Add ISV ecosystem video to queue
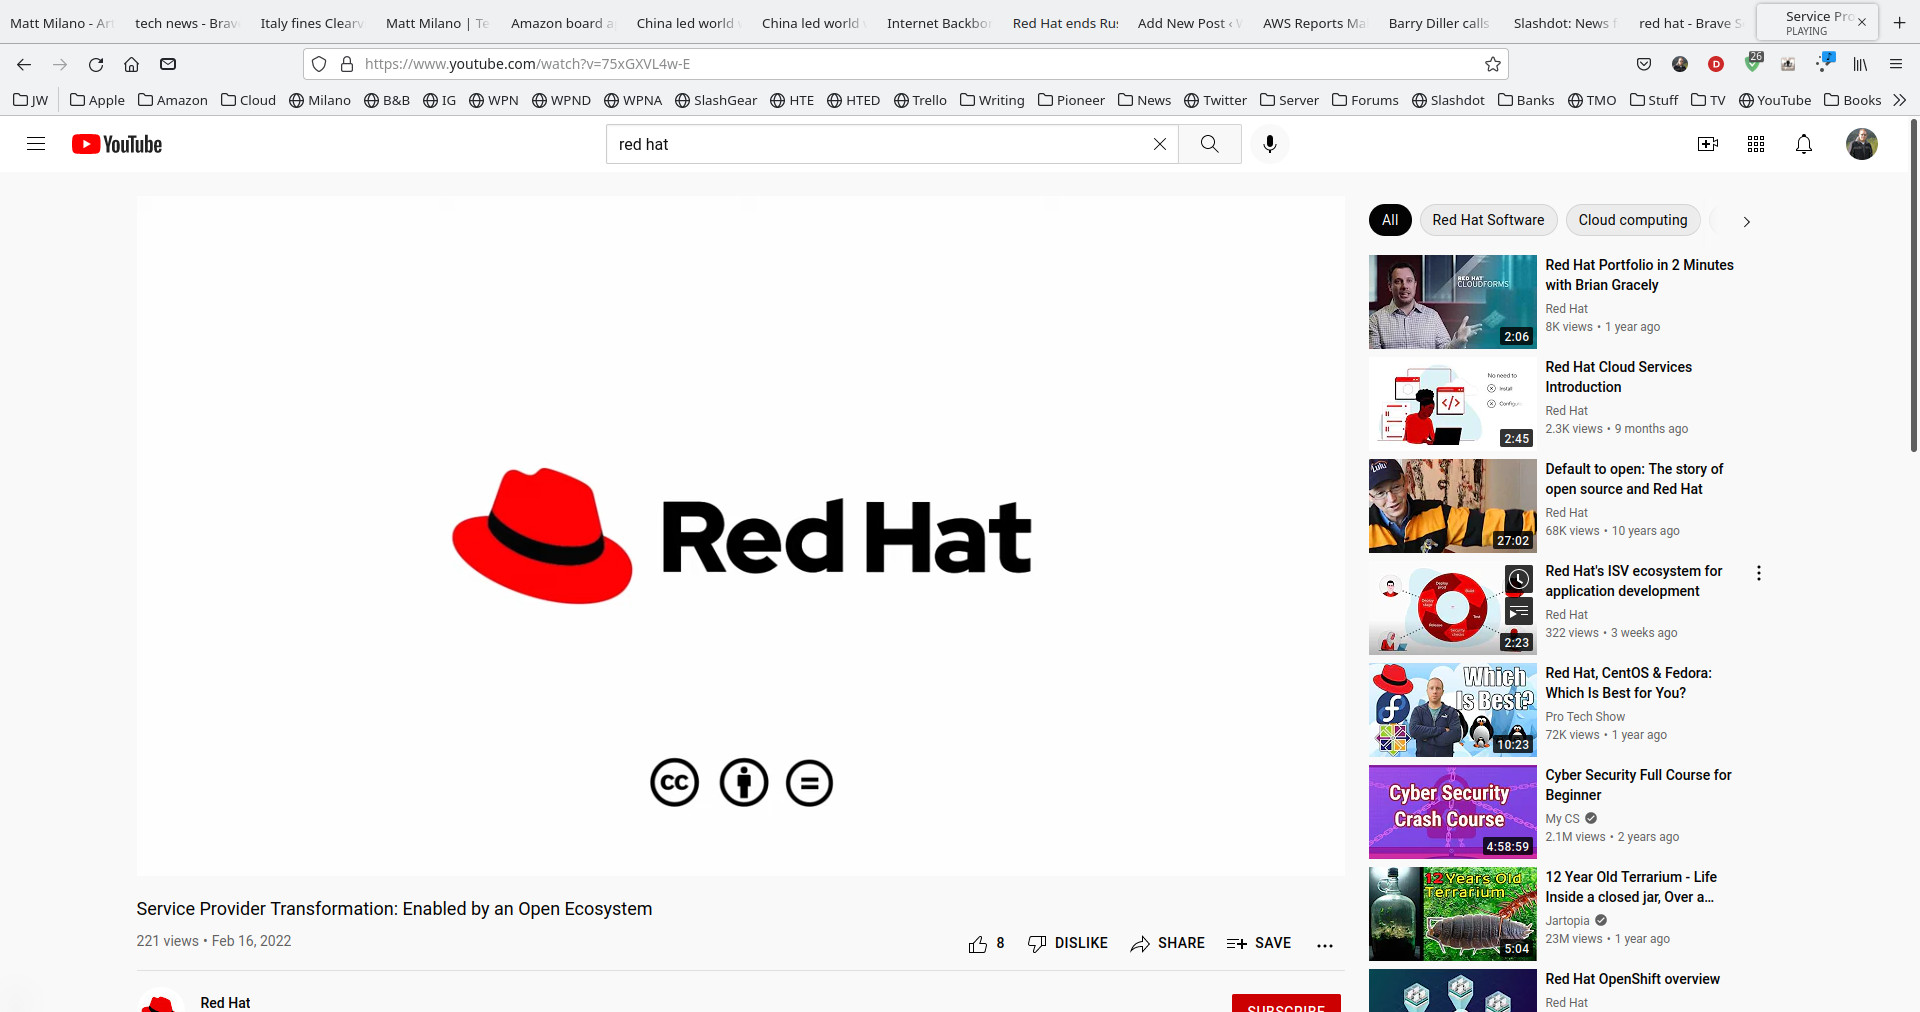Image resolution: width=1920 pixels, height=1012 pixels. [1519, 611]
